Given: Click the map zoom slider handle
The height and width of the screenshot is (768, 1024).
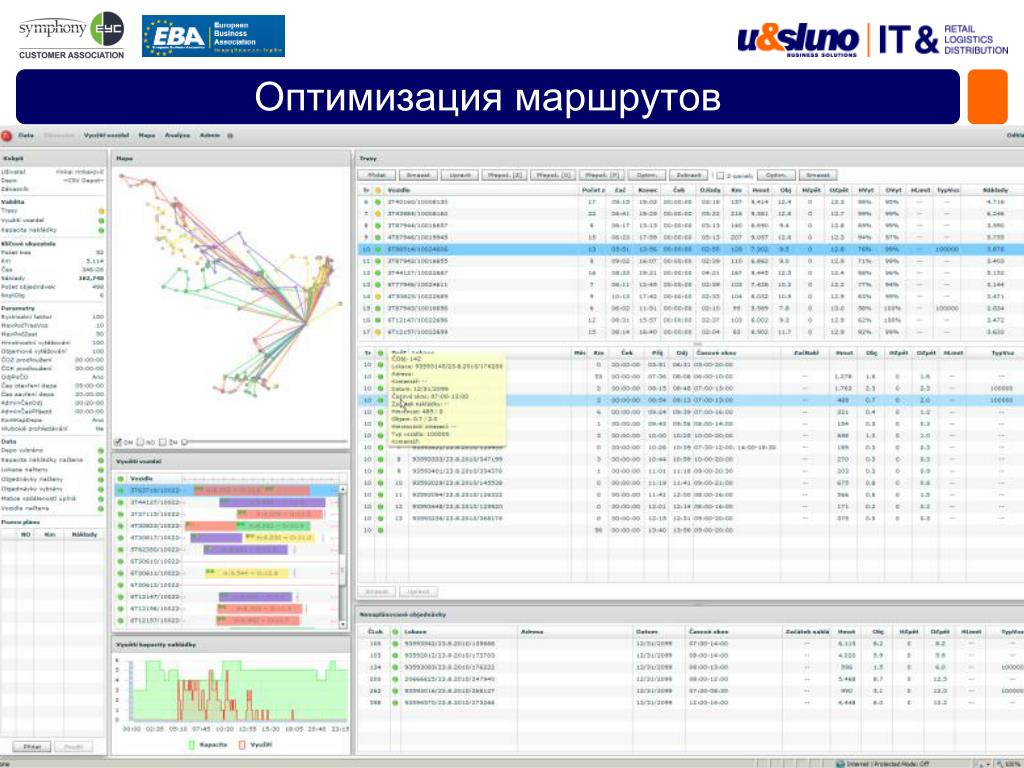Looking at the screenshot, I should click(x=185, y=442).
